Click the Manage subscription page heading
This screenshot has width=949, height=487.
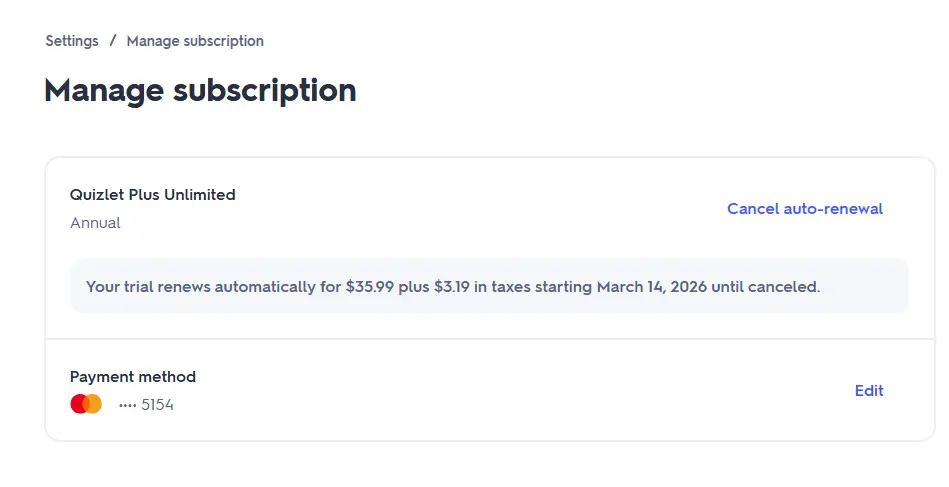tap(200, 91)
